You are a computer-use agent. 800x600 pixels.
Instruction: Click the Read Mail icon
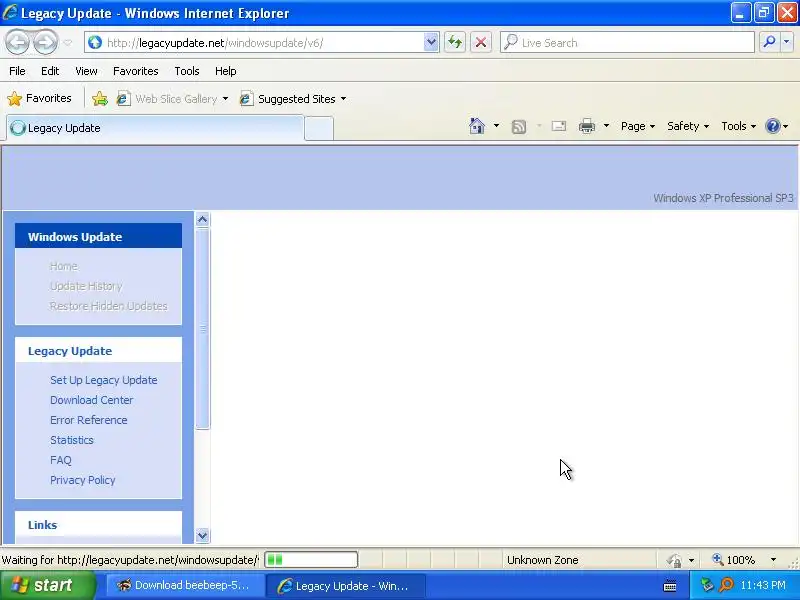click(559, 126)
